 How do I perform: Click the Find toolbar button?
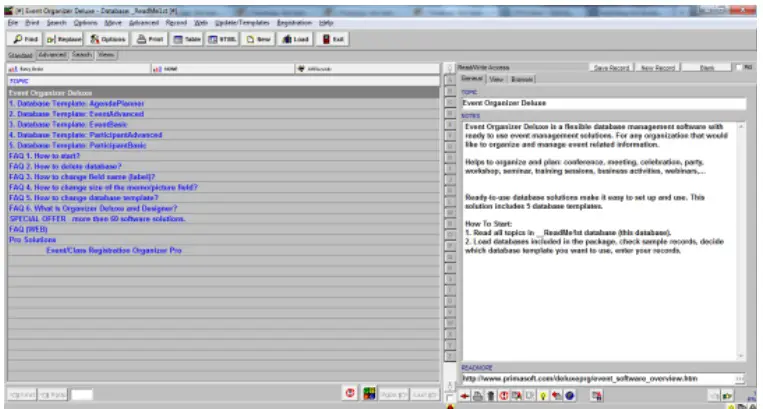click(25, 39)
